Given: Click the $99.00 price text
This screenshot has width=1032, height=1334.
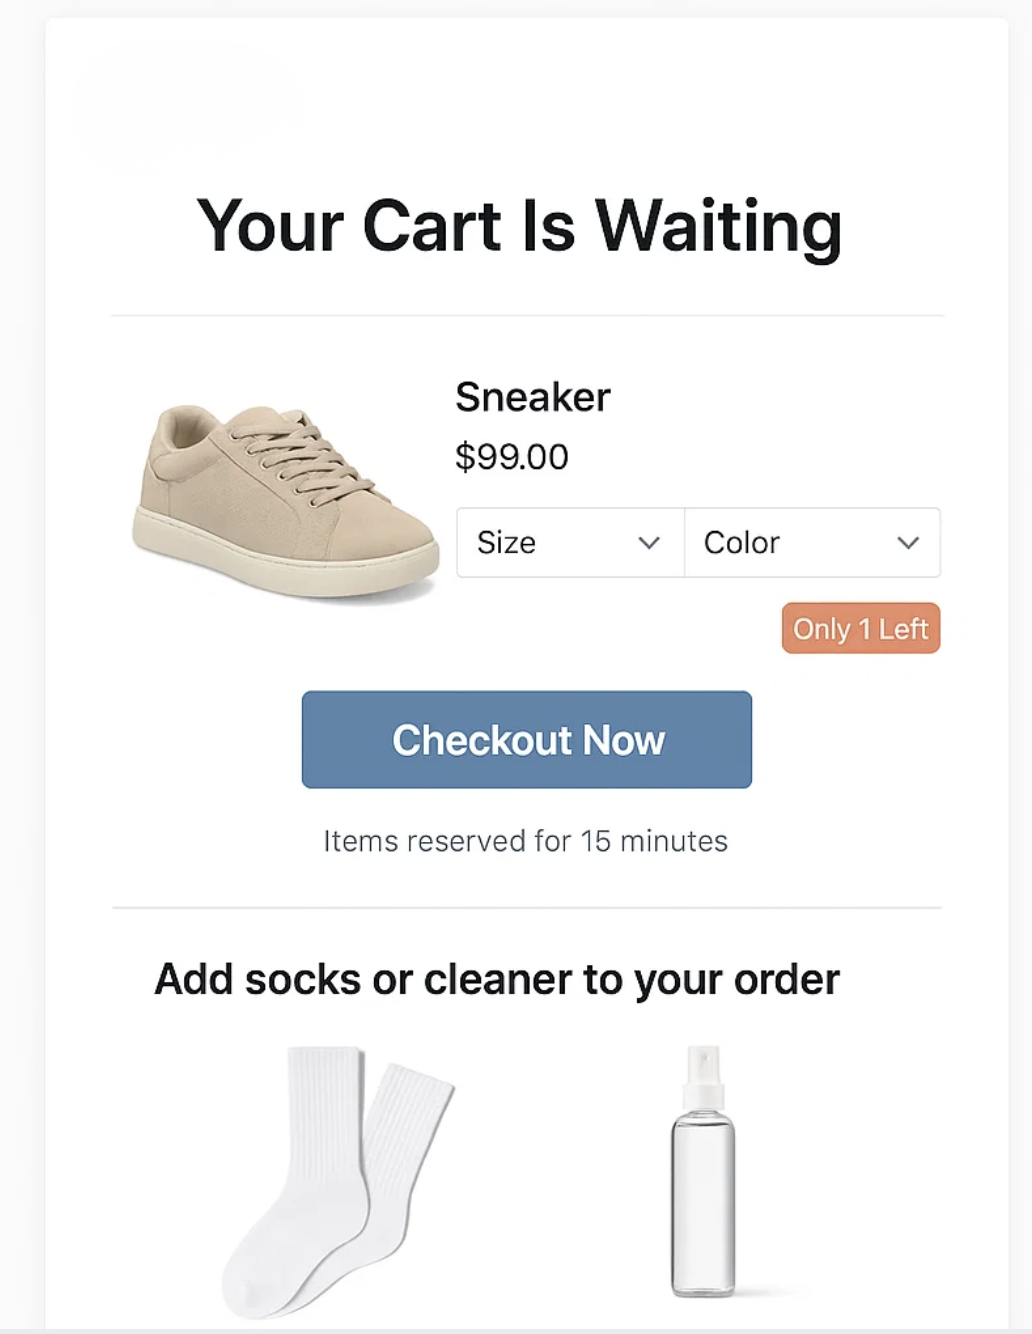Looking at the screenshot, I should [x=511, y=457].
